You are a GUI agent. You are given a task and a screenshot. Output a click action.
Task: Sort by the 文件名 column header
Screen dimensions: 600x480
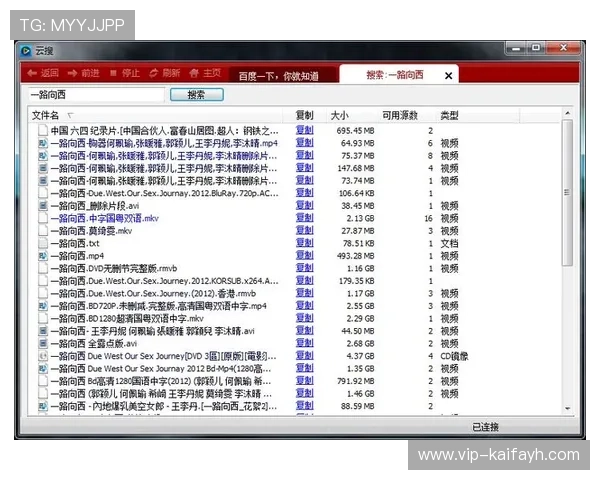tap(46, 116)
